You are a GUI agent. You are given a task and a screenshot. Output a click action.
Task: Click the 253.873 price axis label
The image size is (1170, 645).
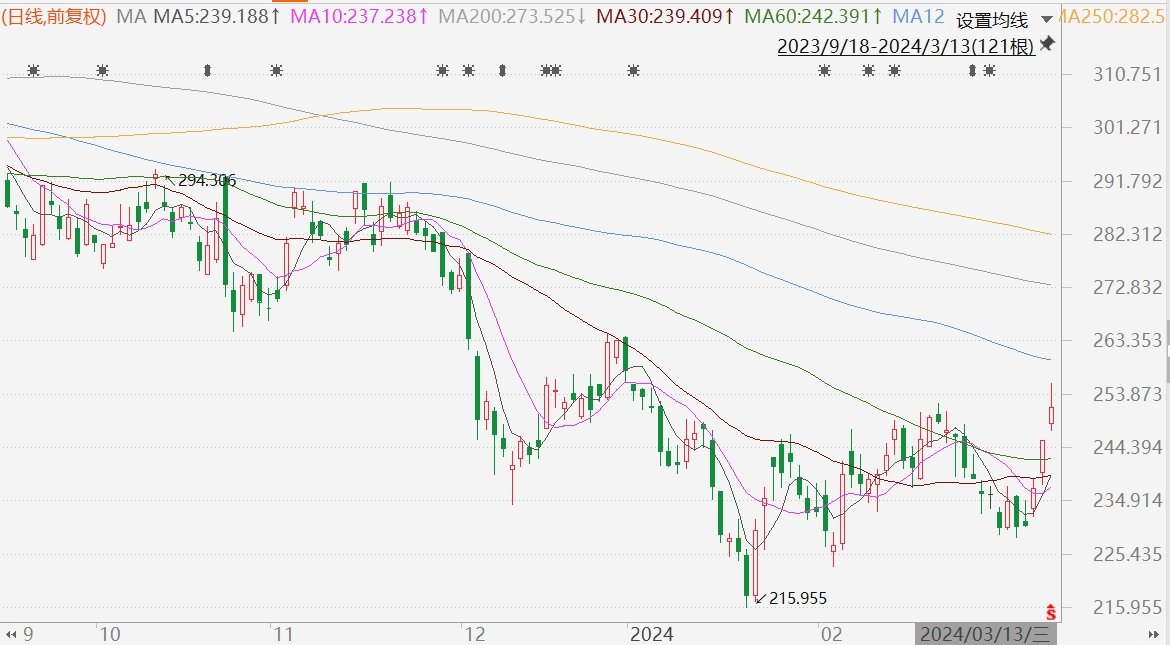pyautogui.click(x=1127, y=393)
